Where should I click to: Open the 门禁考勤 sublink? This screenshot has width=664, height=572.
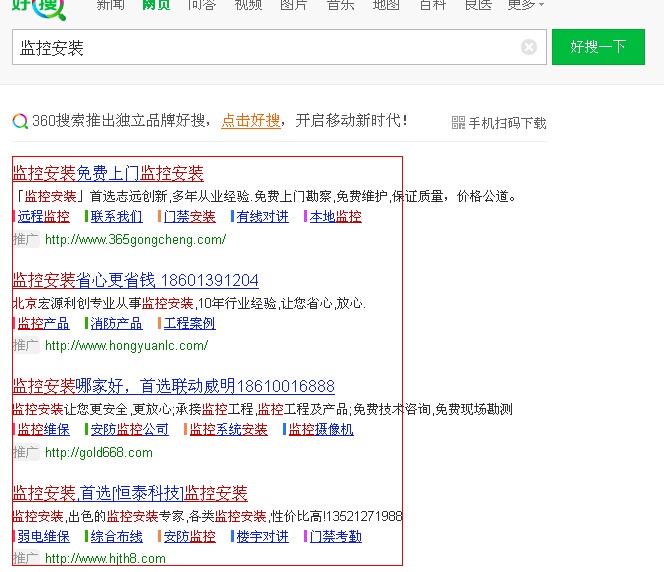[335, 537]
